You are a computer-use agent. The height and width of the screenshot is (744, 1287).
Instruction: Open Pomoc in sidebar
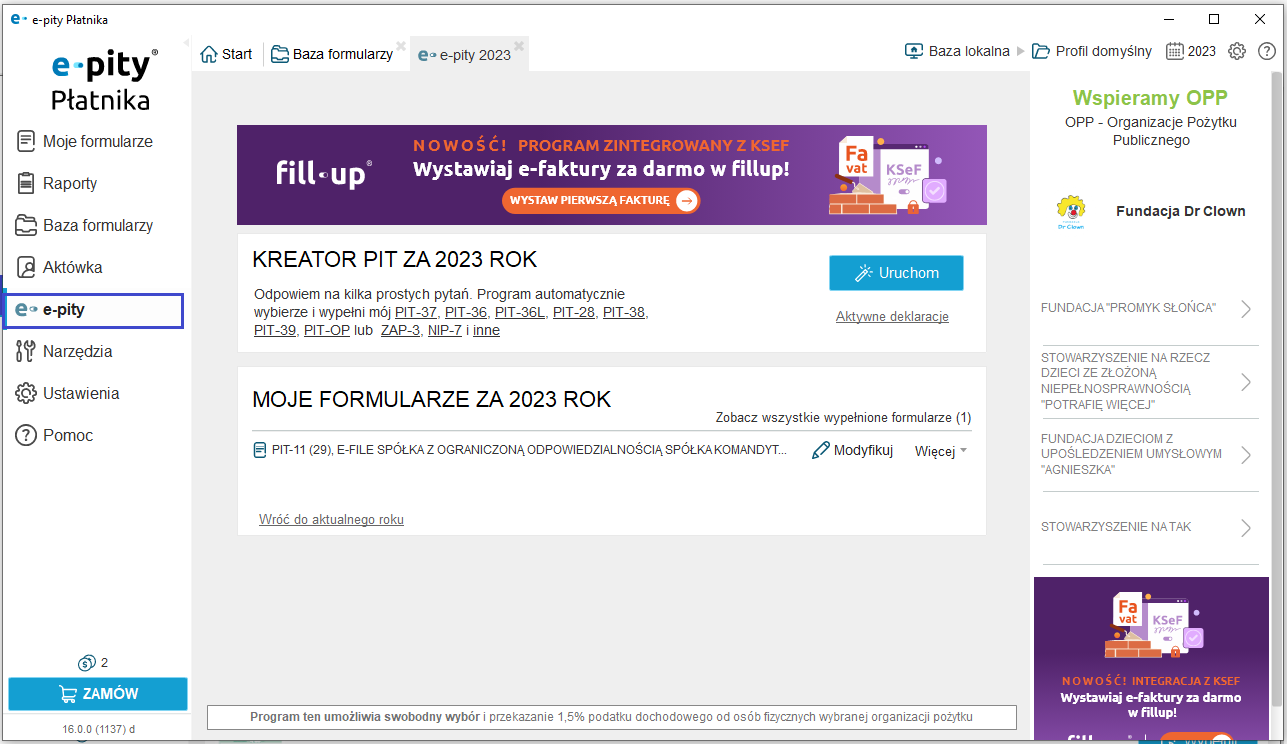point(55,435)
